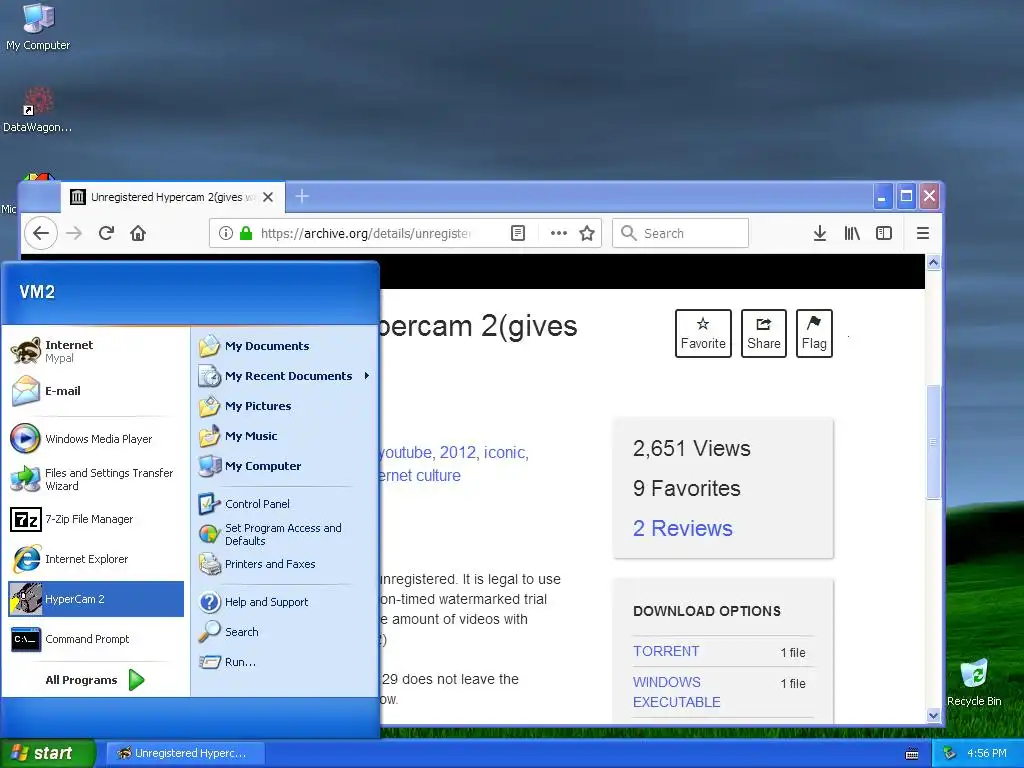
Task: Click the TORRENT download option
Action: coord(666,651)
